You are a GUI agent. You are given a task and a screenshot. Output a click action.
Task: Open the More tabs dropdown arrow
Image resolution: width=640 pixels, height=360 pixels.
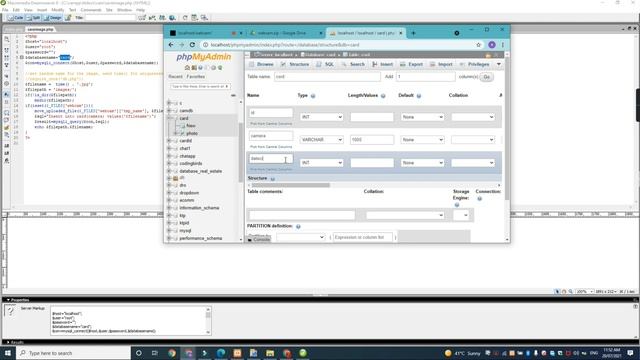pyautogui.click(x=499, y=64)
